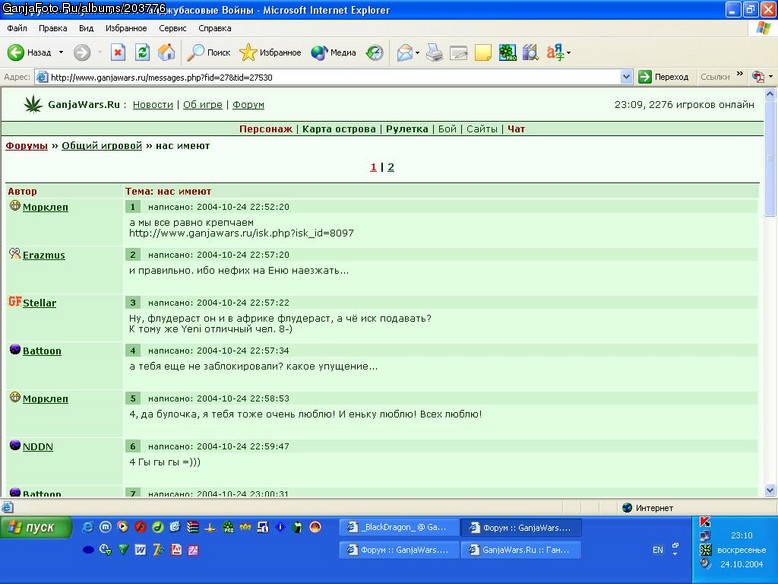Viewport: 778px width, 584px height.
Task: Launch Word from quick launch W icon
Action: tap(140, 550)
